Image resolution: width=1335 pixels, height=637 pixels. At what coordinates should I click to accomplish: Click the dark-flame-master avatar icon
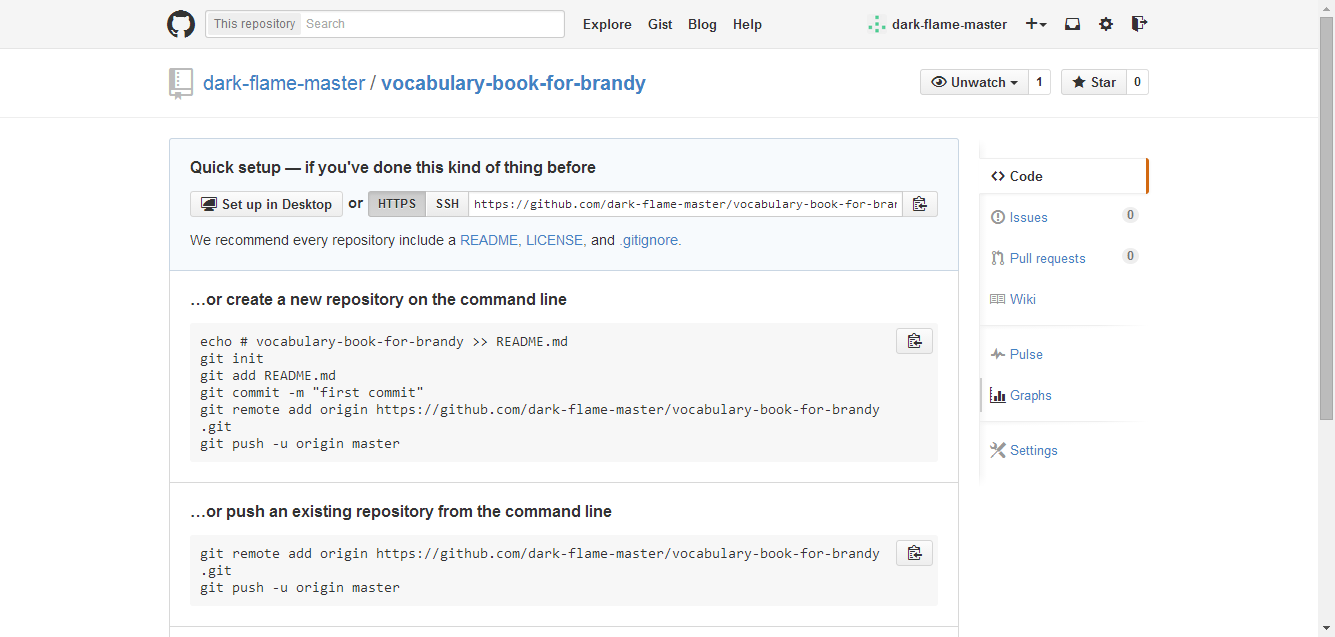click(877, 24)
